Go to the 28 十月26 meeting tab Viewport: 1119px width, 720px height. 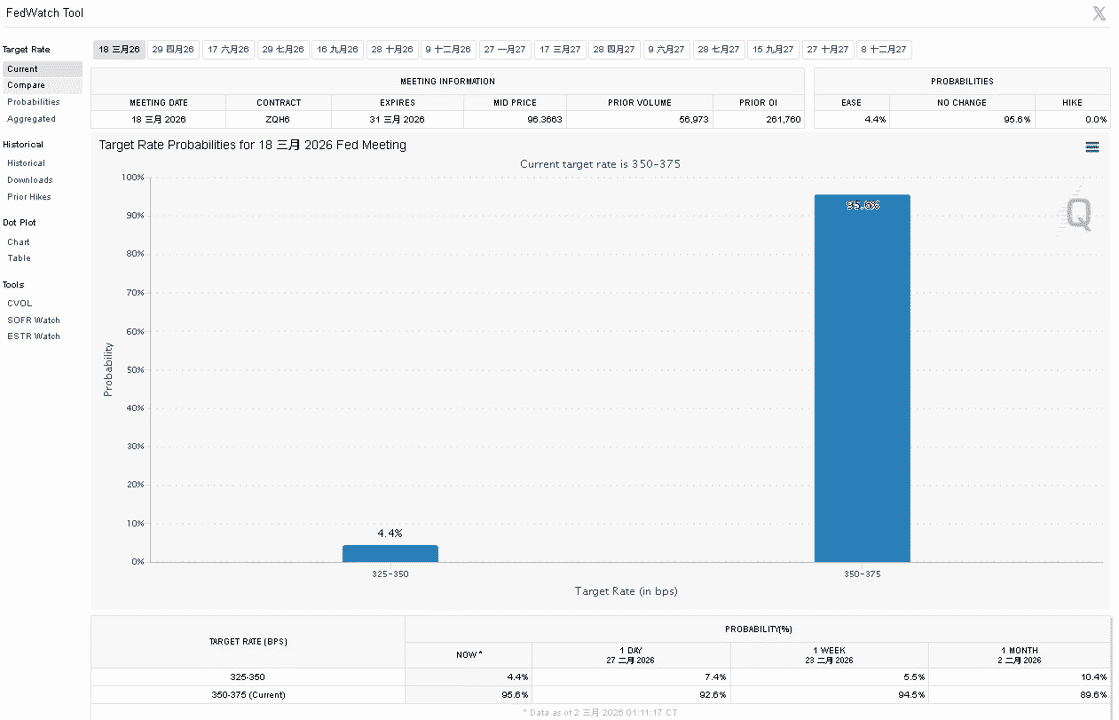coord(393,49)
